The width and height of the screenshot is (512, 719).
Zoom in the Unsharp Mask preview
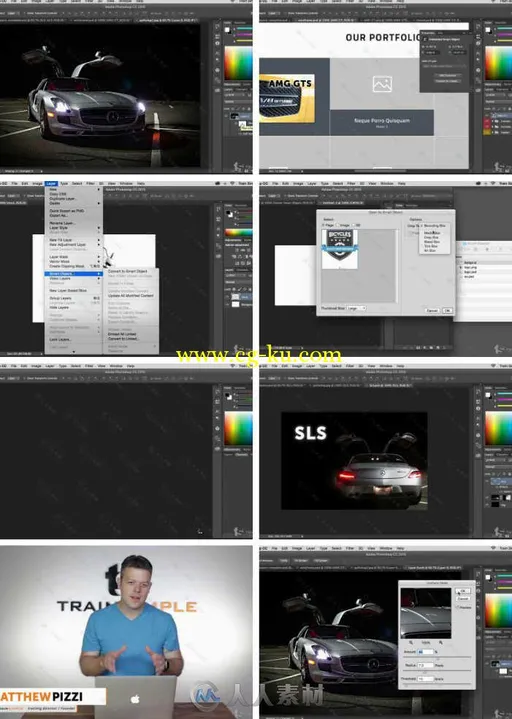[x=441, y=642]
